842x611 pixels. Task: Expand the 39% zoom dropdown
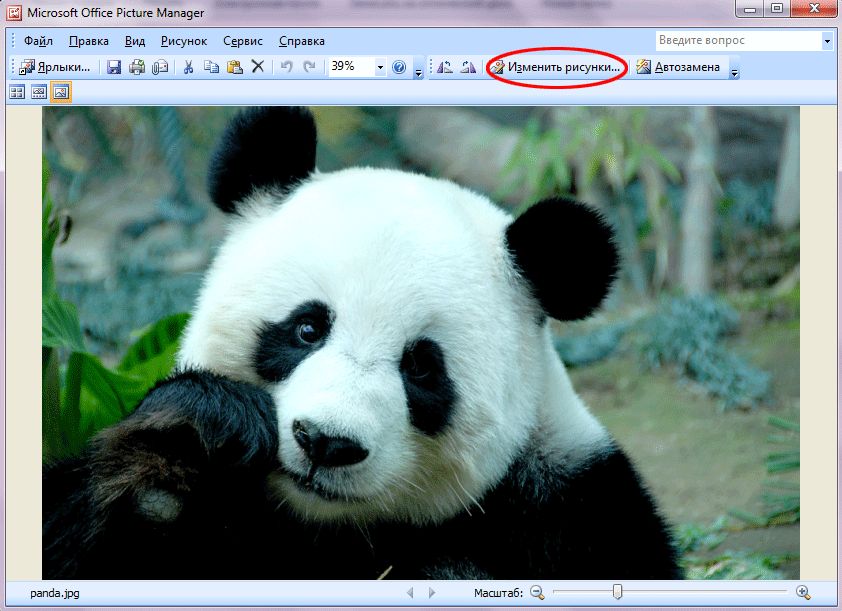380,67
